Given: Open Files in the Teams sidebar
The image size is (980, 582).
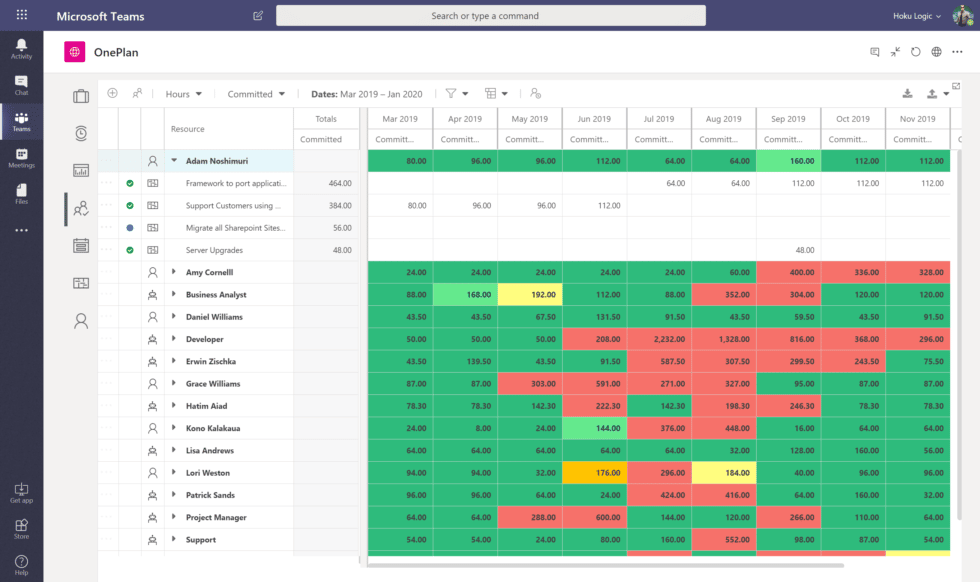Looking at the screenshot, I should coord(21,193).
